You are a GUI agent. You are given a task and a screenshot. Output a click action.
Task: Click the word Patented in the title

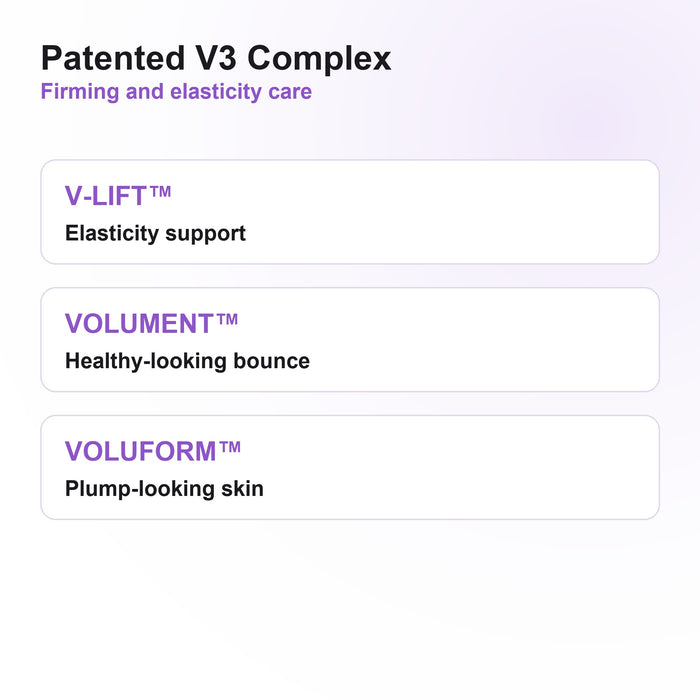(113, 58)
